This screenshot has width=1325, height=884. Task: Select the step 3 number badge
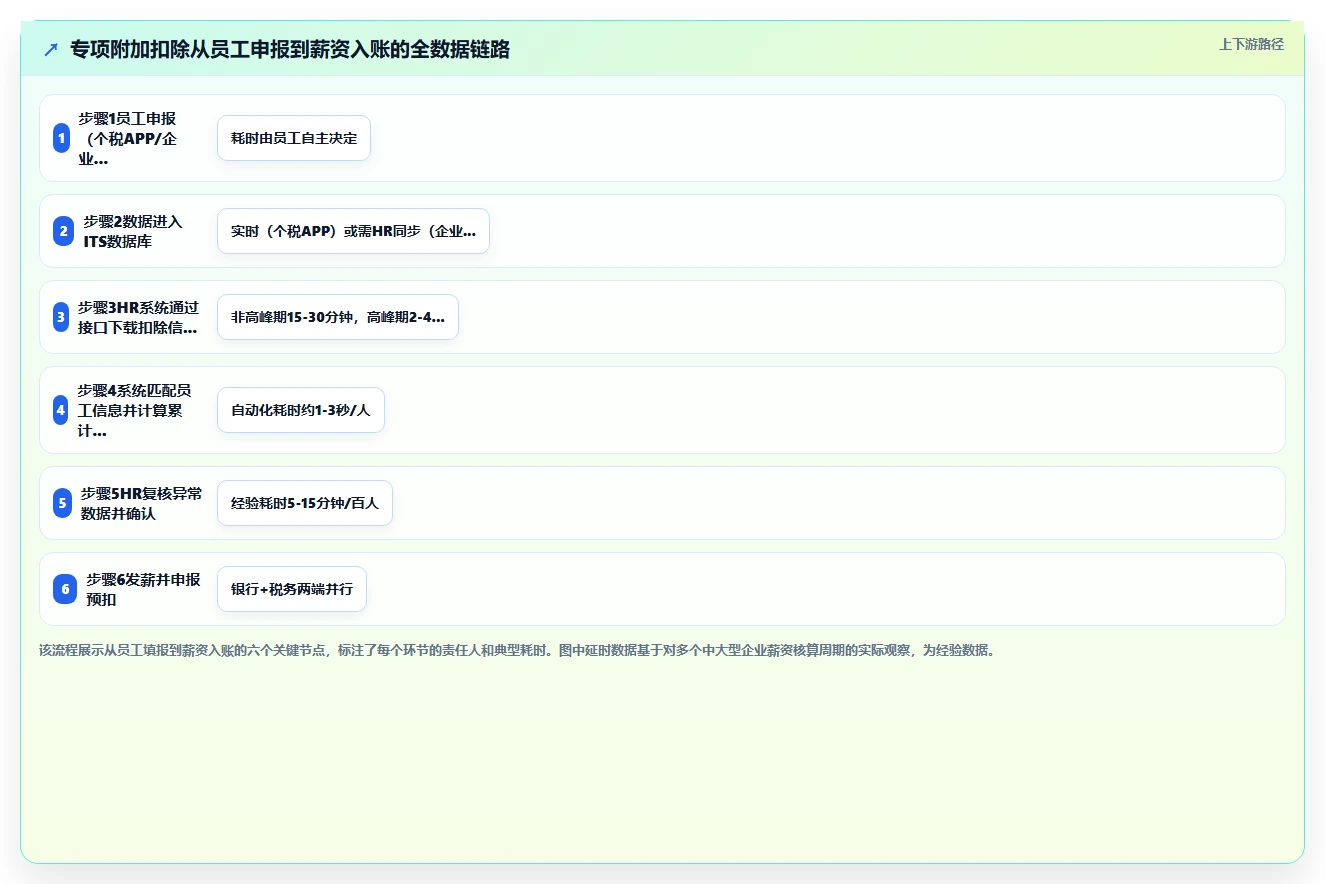pos(61,317)
